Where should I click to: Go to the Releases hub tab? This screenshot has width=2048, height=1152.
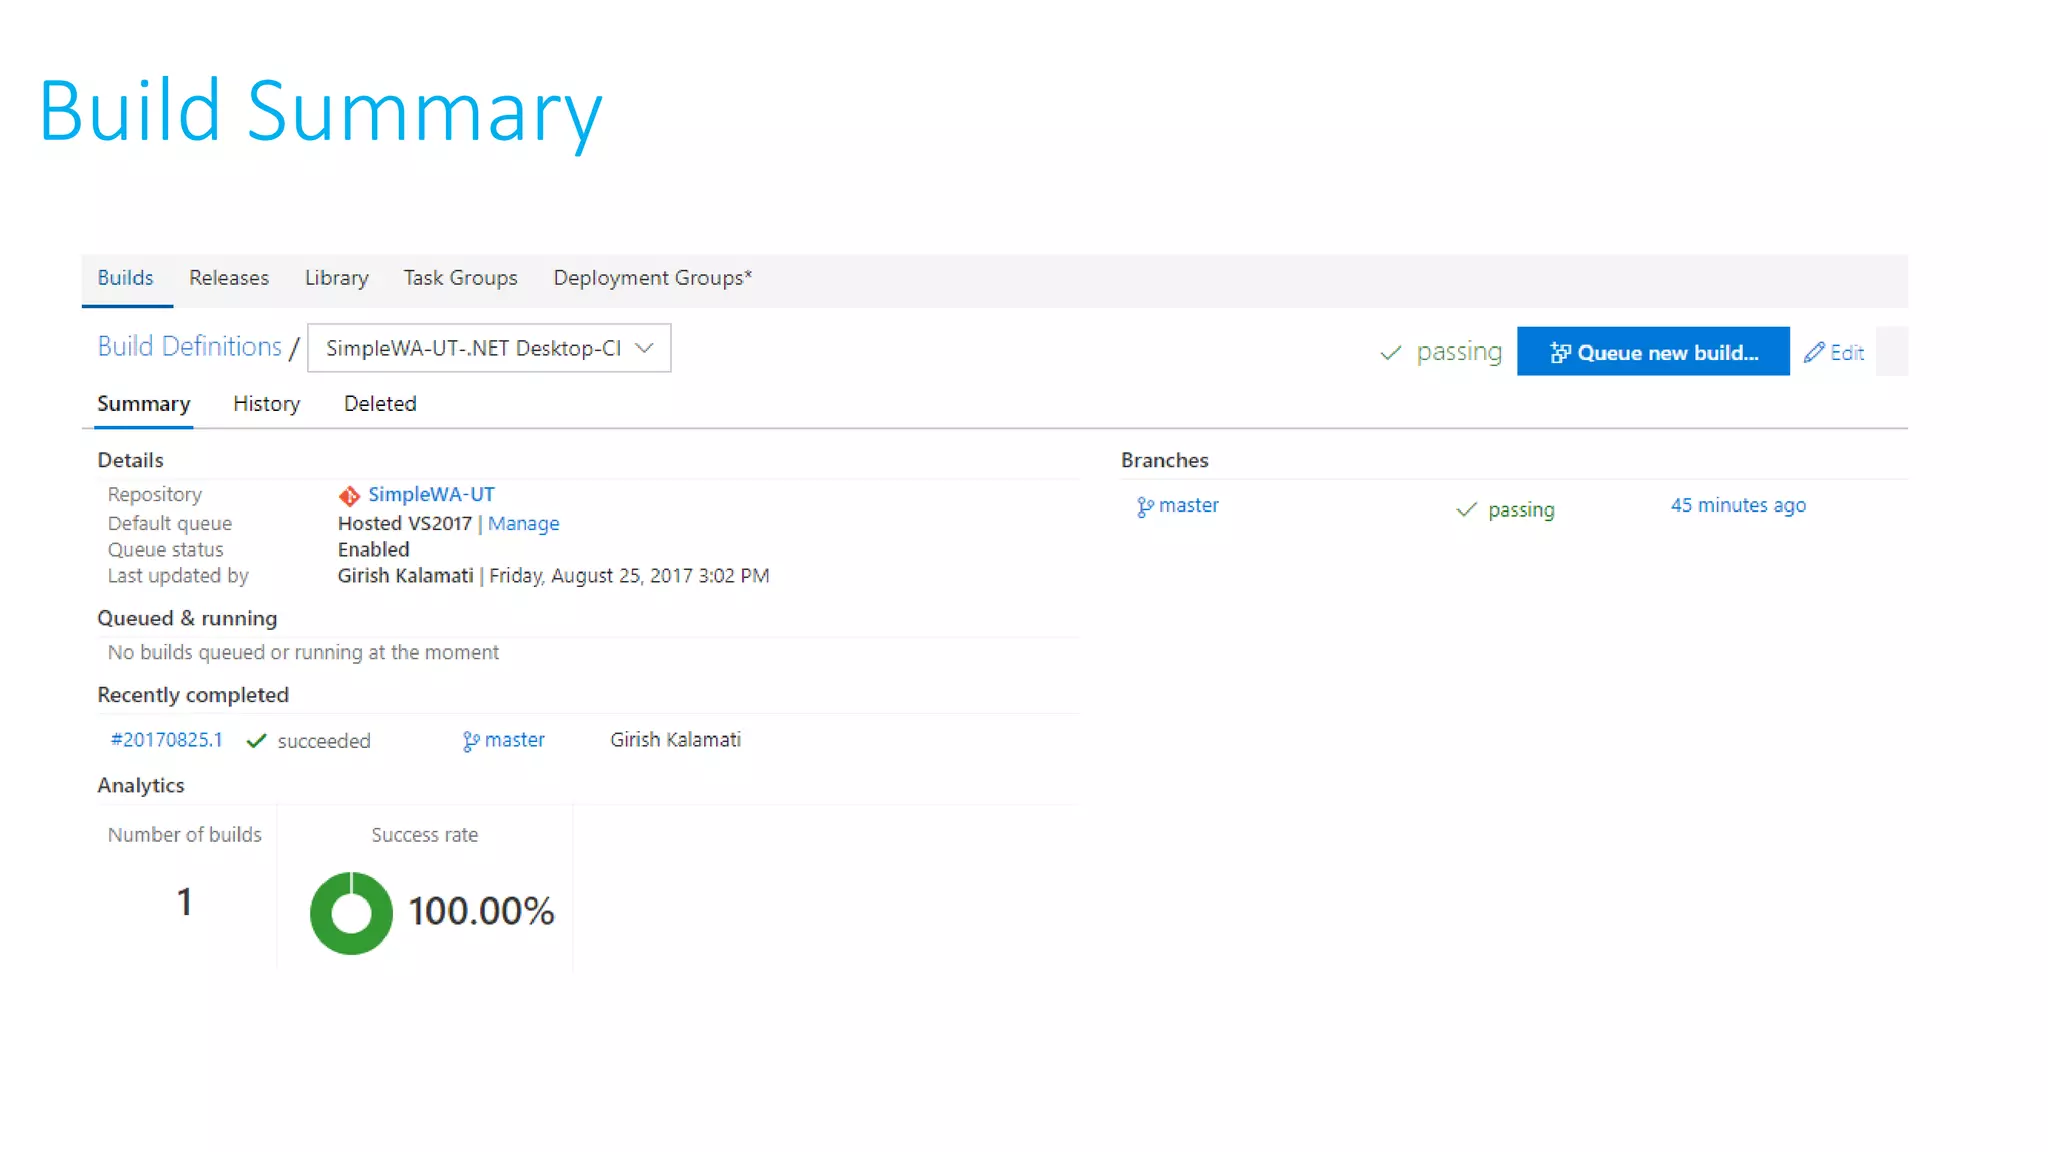(x=229, y=278)
